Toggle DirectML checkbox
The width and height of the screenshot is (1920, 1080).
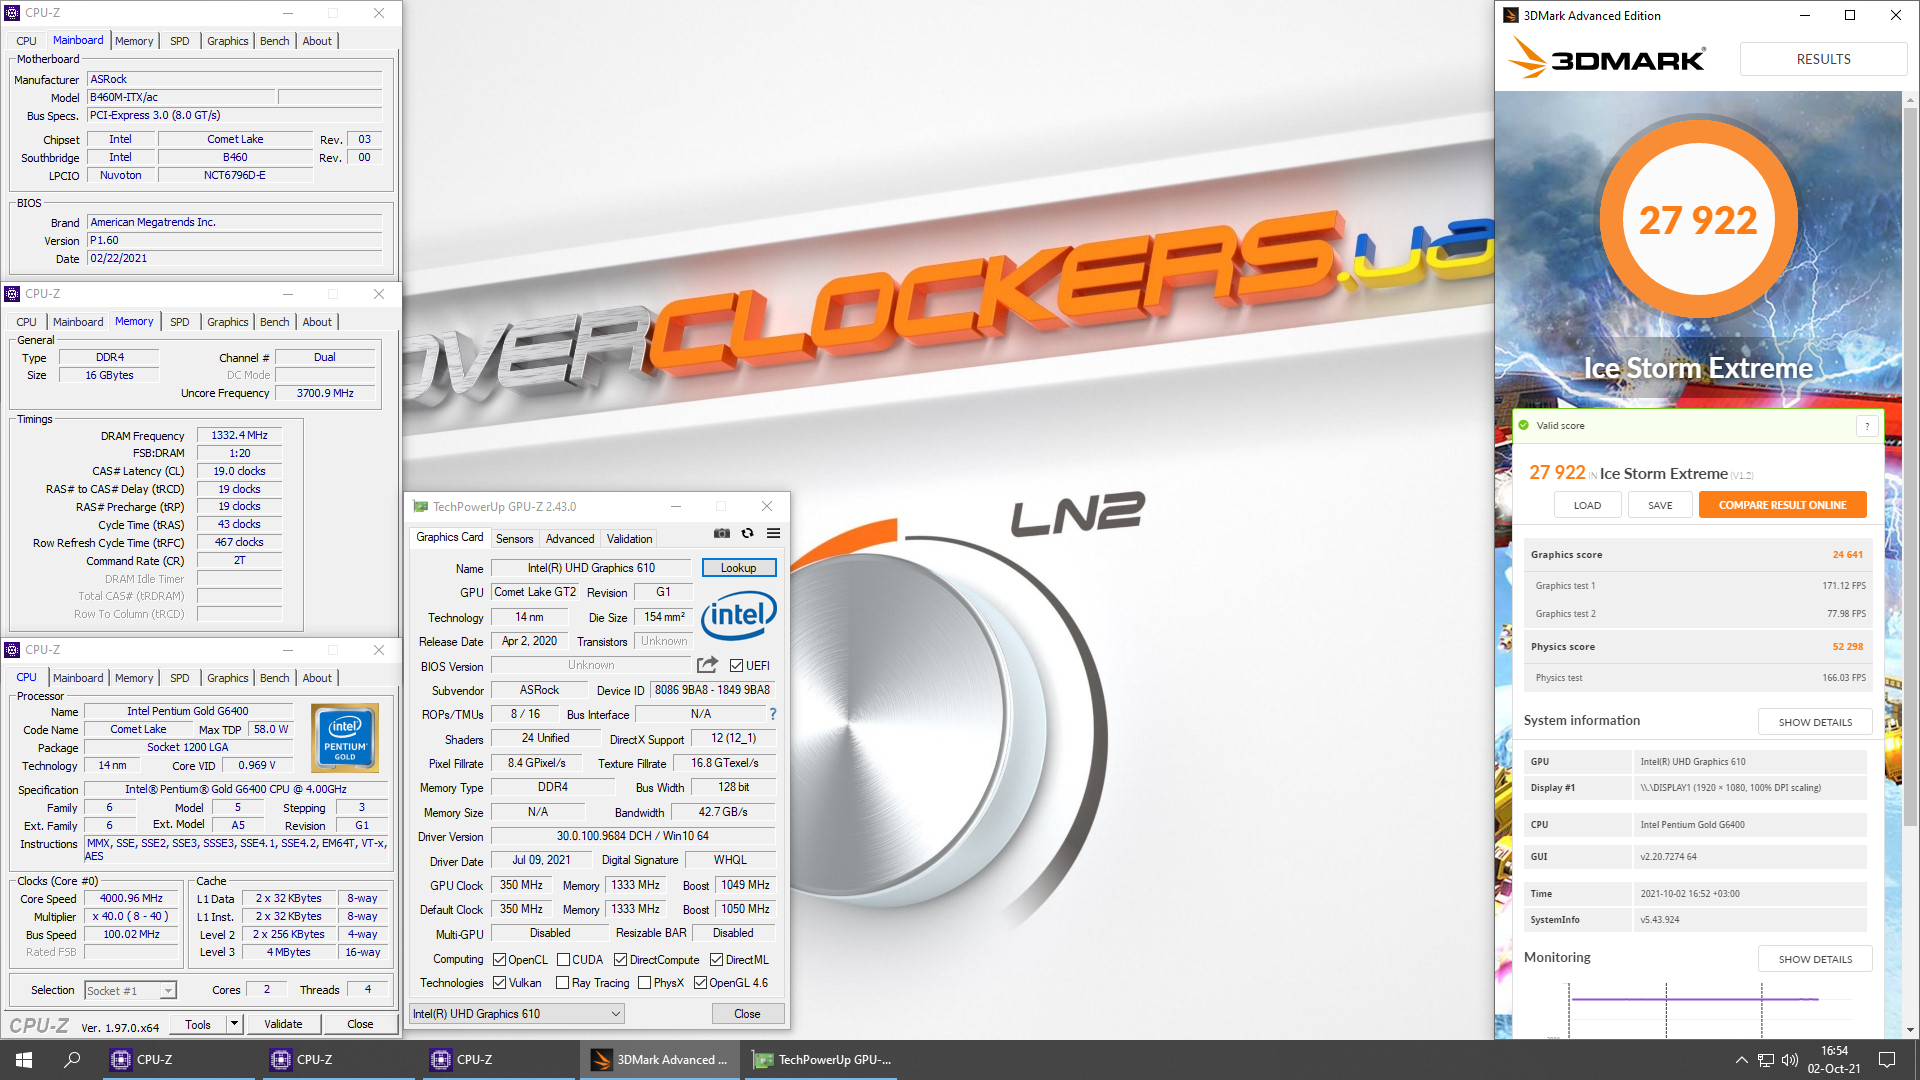716,960
